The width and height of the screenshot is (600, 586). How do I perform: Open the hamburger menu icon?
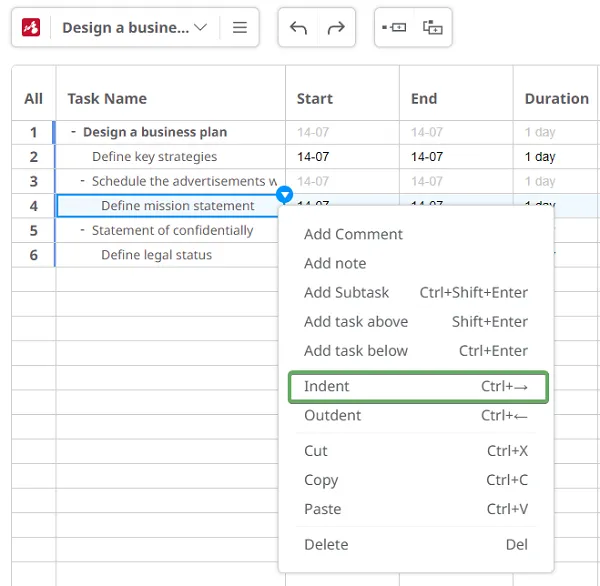240,28
